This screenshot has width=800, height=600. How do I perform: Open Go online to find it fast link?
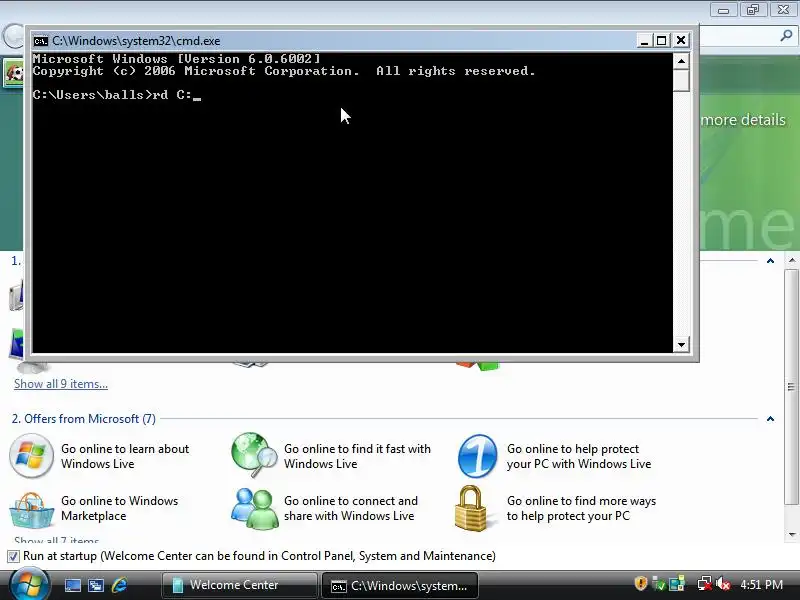(x=357, y=456)
